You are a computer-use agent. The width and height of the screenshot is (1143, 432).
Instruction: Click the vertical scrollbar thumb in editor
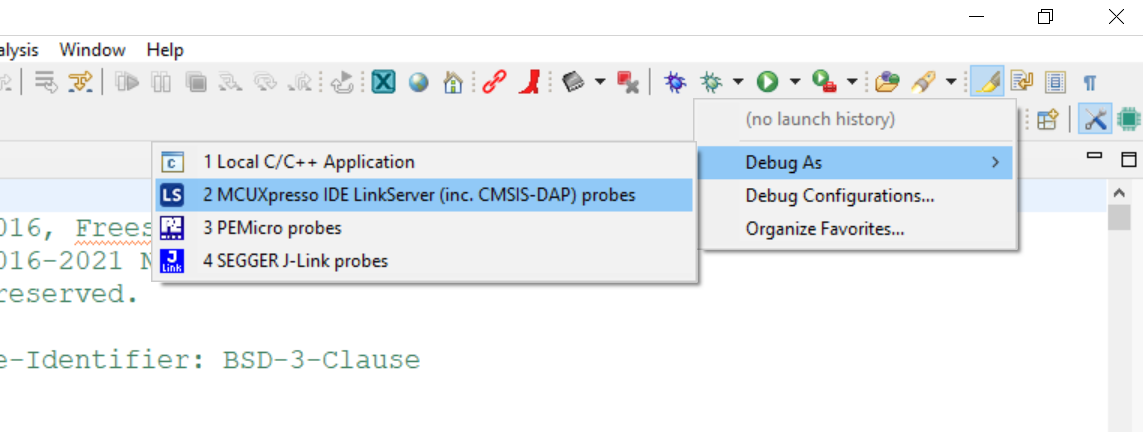pyautogui.click(x=1118, y=215)
